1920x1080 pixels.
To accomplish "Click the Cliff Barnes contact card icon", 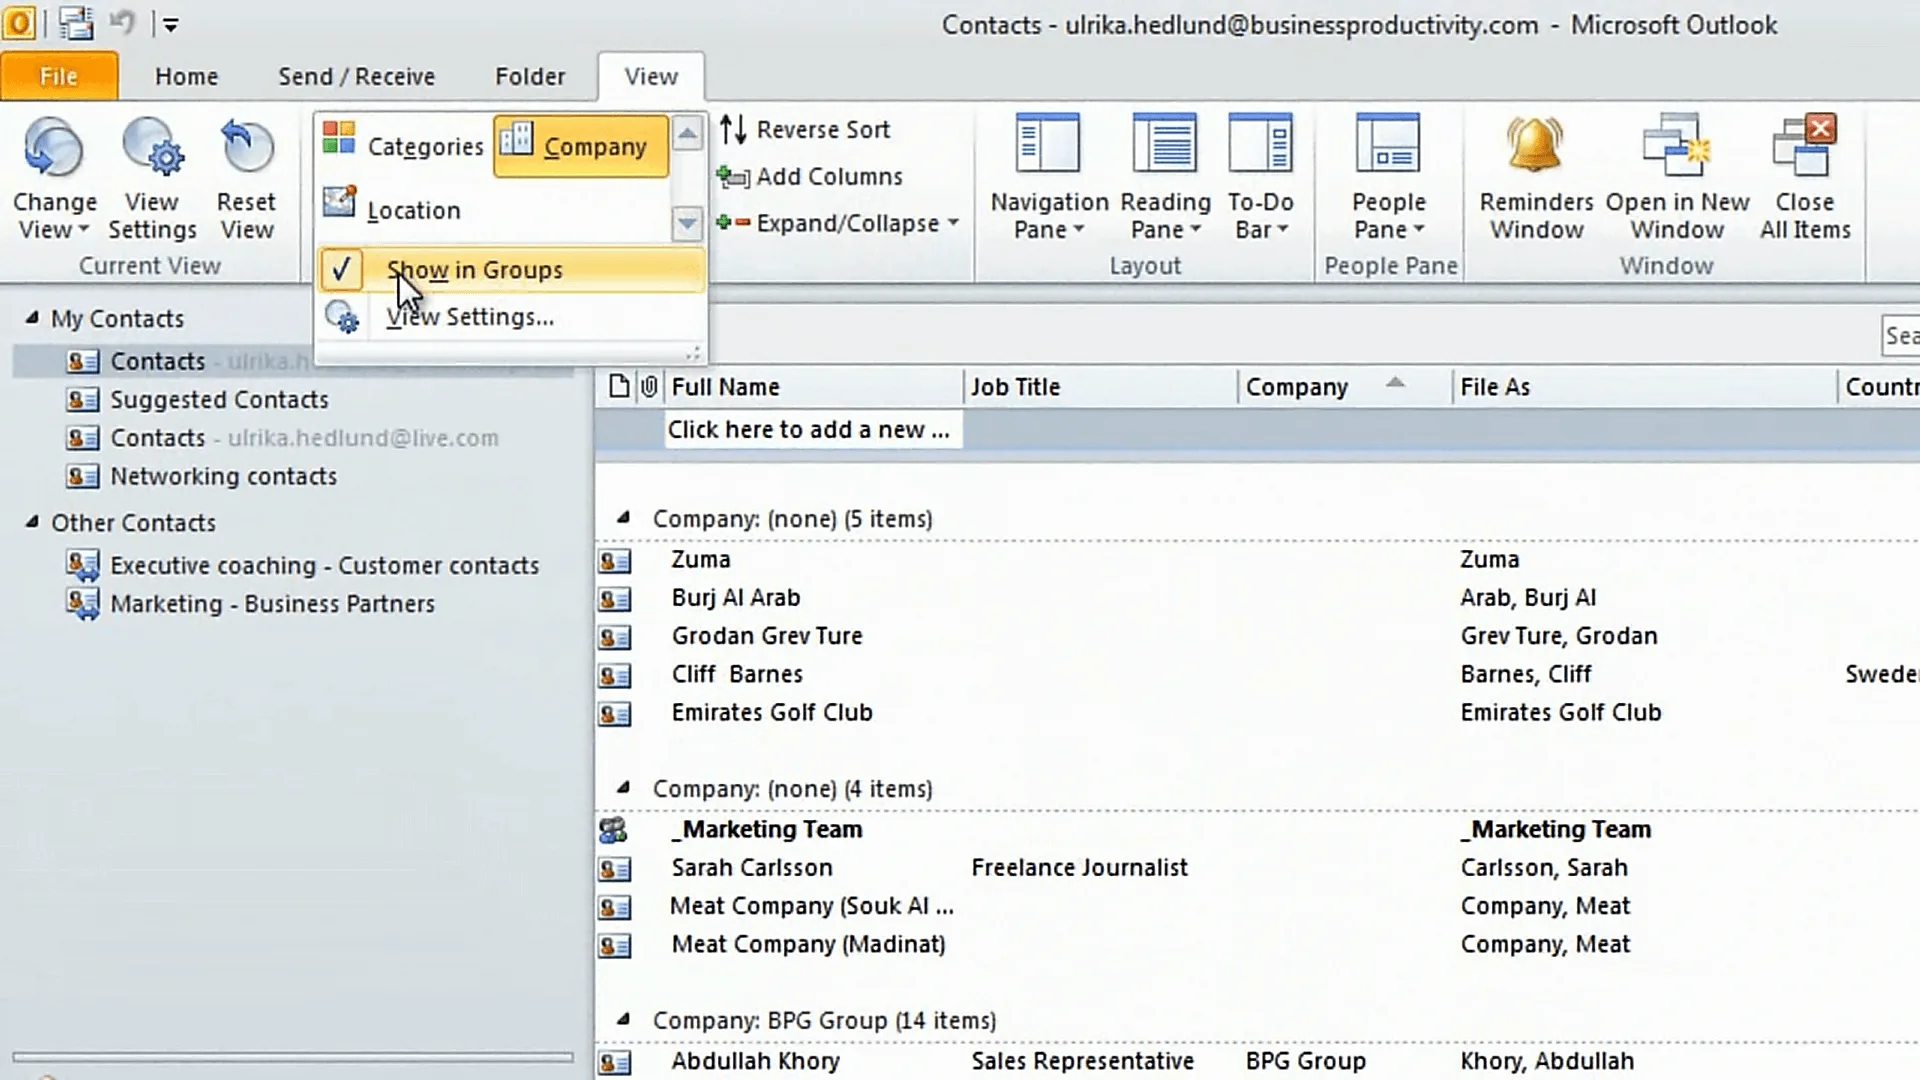I will pyautogui.click(x=614, y=676).
